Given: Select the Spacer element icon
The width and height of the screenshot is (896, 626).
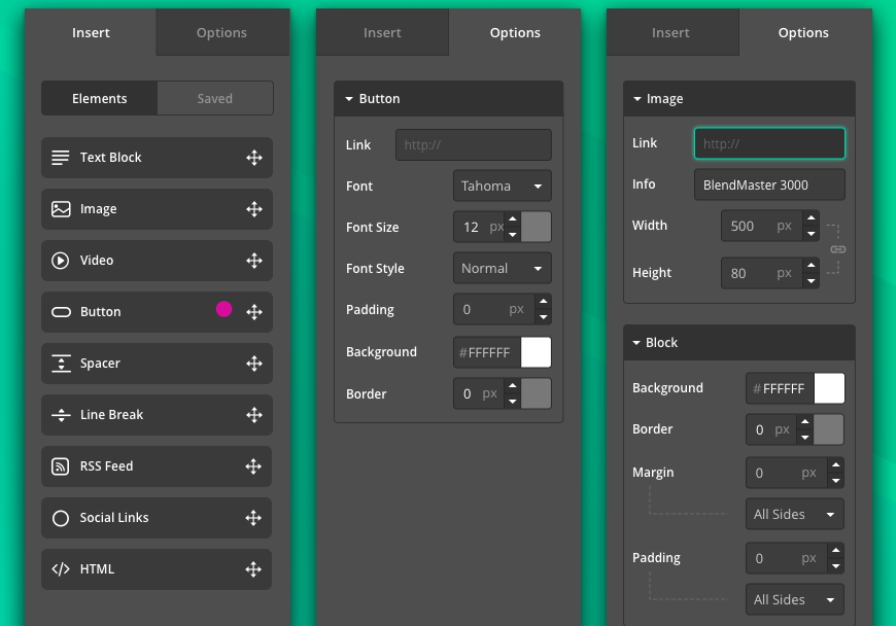Looking at the screenshot, I should coord(60,363).
